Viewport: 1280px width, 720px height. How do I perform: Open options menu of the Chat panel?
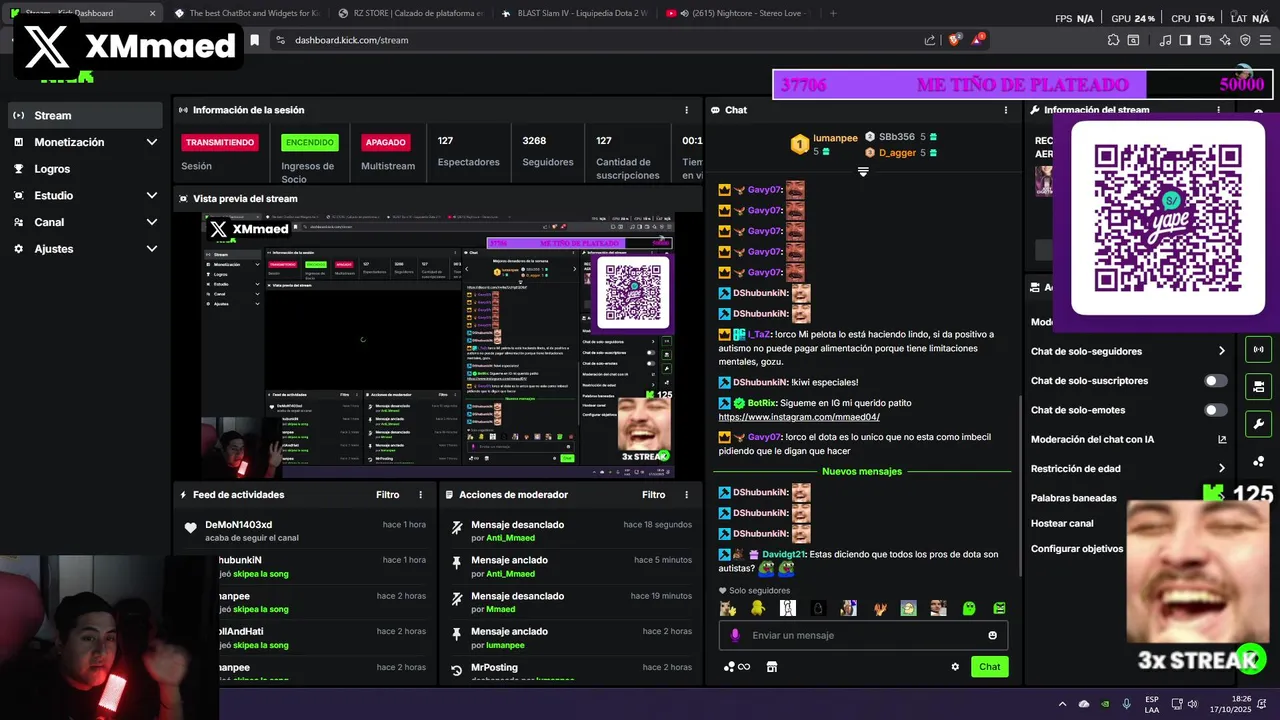click(1005, 110)
